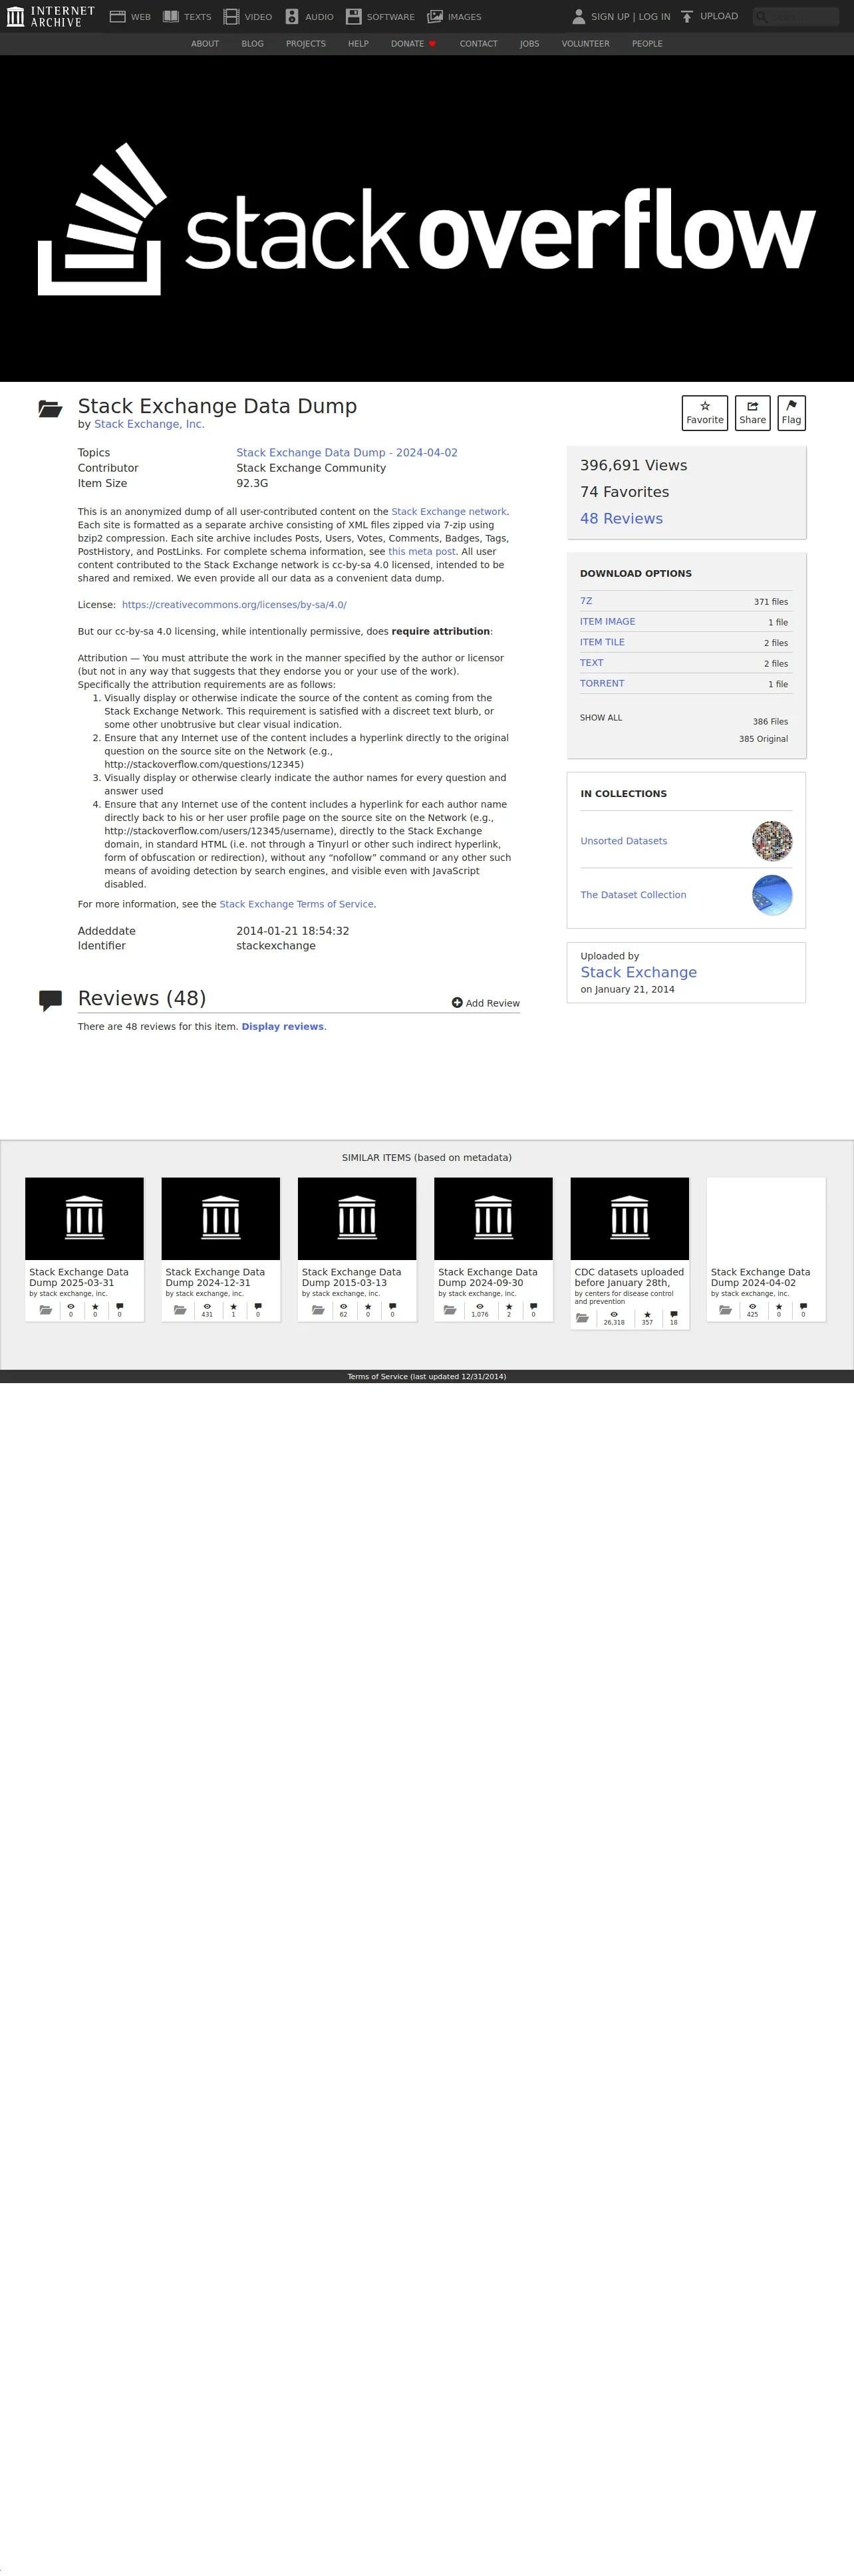Click SHOW ALL download files
Image resolution: width=854 pixels, height=2576 pixels.
click(x=601, y=718)
